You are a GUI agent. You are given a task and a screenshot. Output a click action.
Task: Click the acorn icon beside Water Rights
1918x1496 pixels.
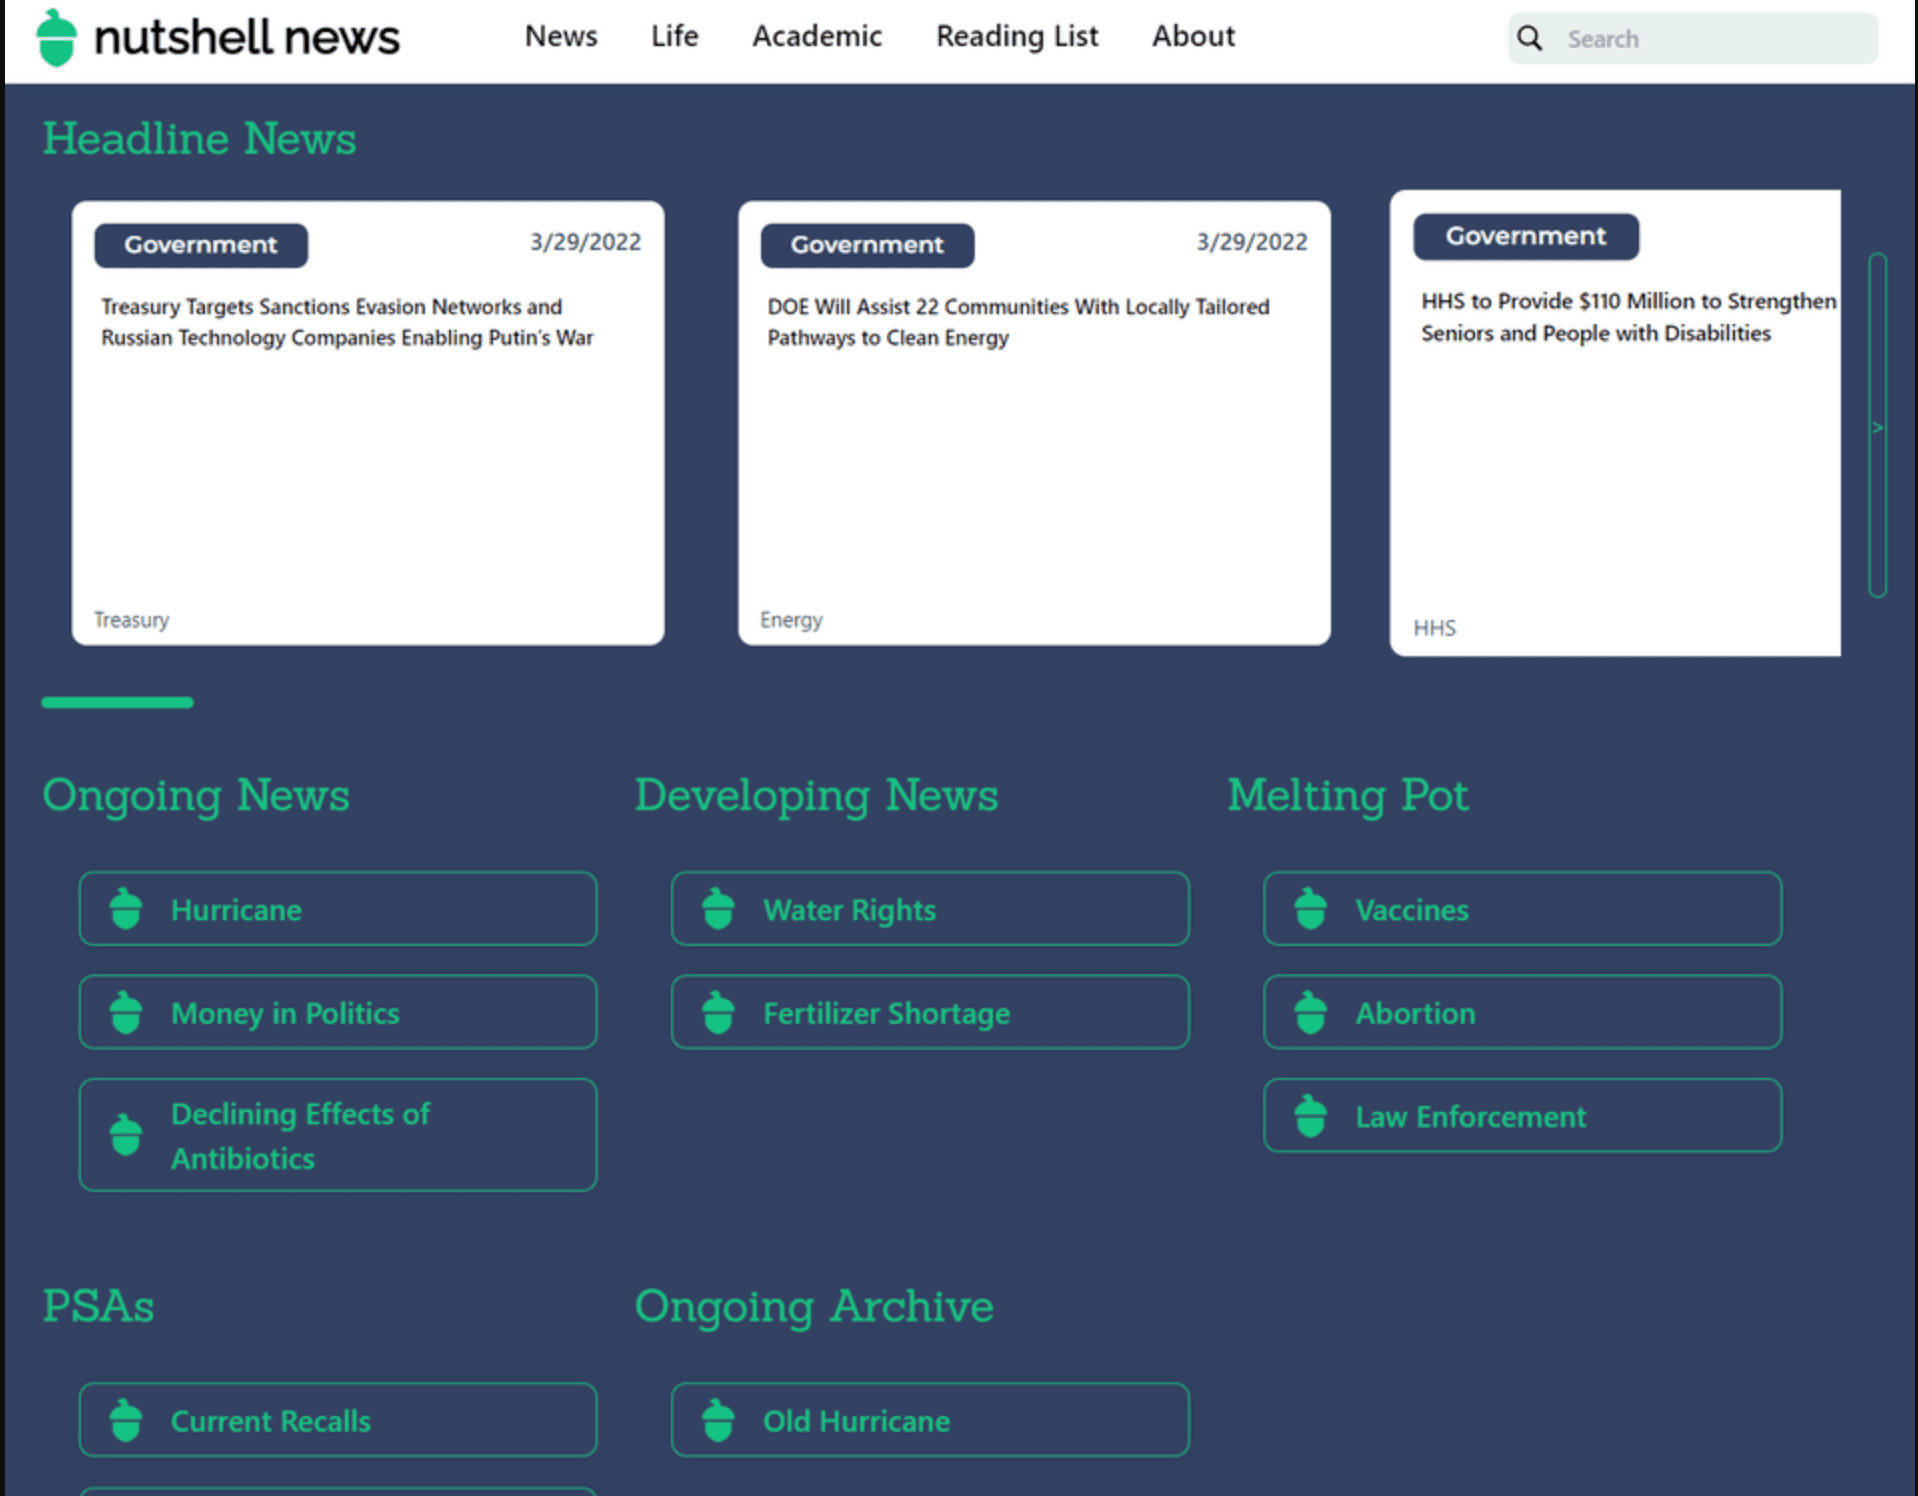point(717,908)
